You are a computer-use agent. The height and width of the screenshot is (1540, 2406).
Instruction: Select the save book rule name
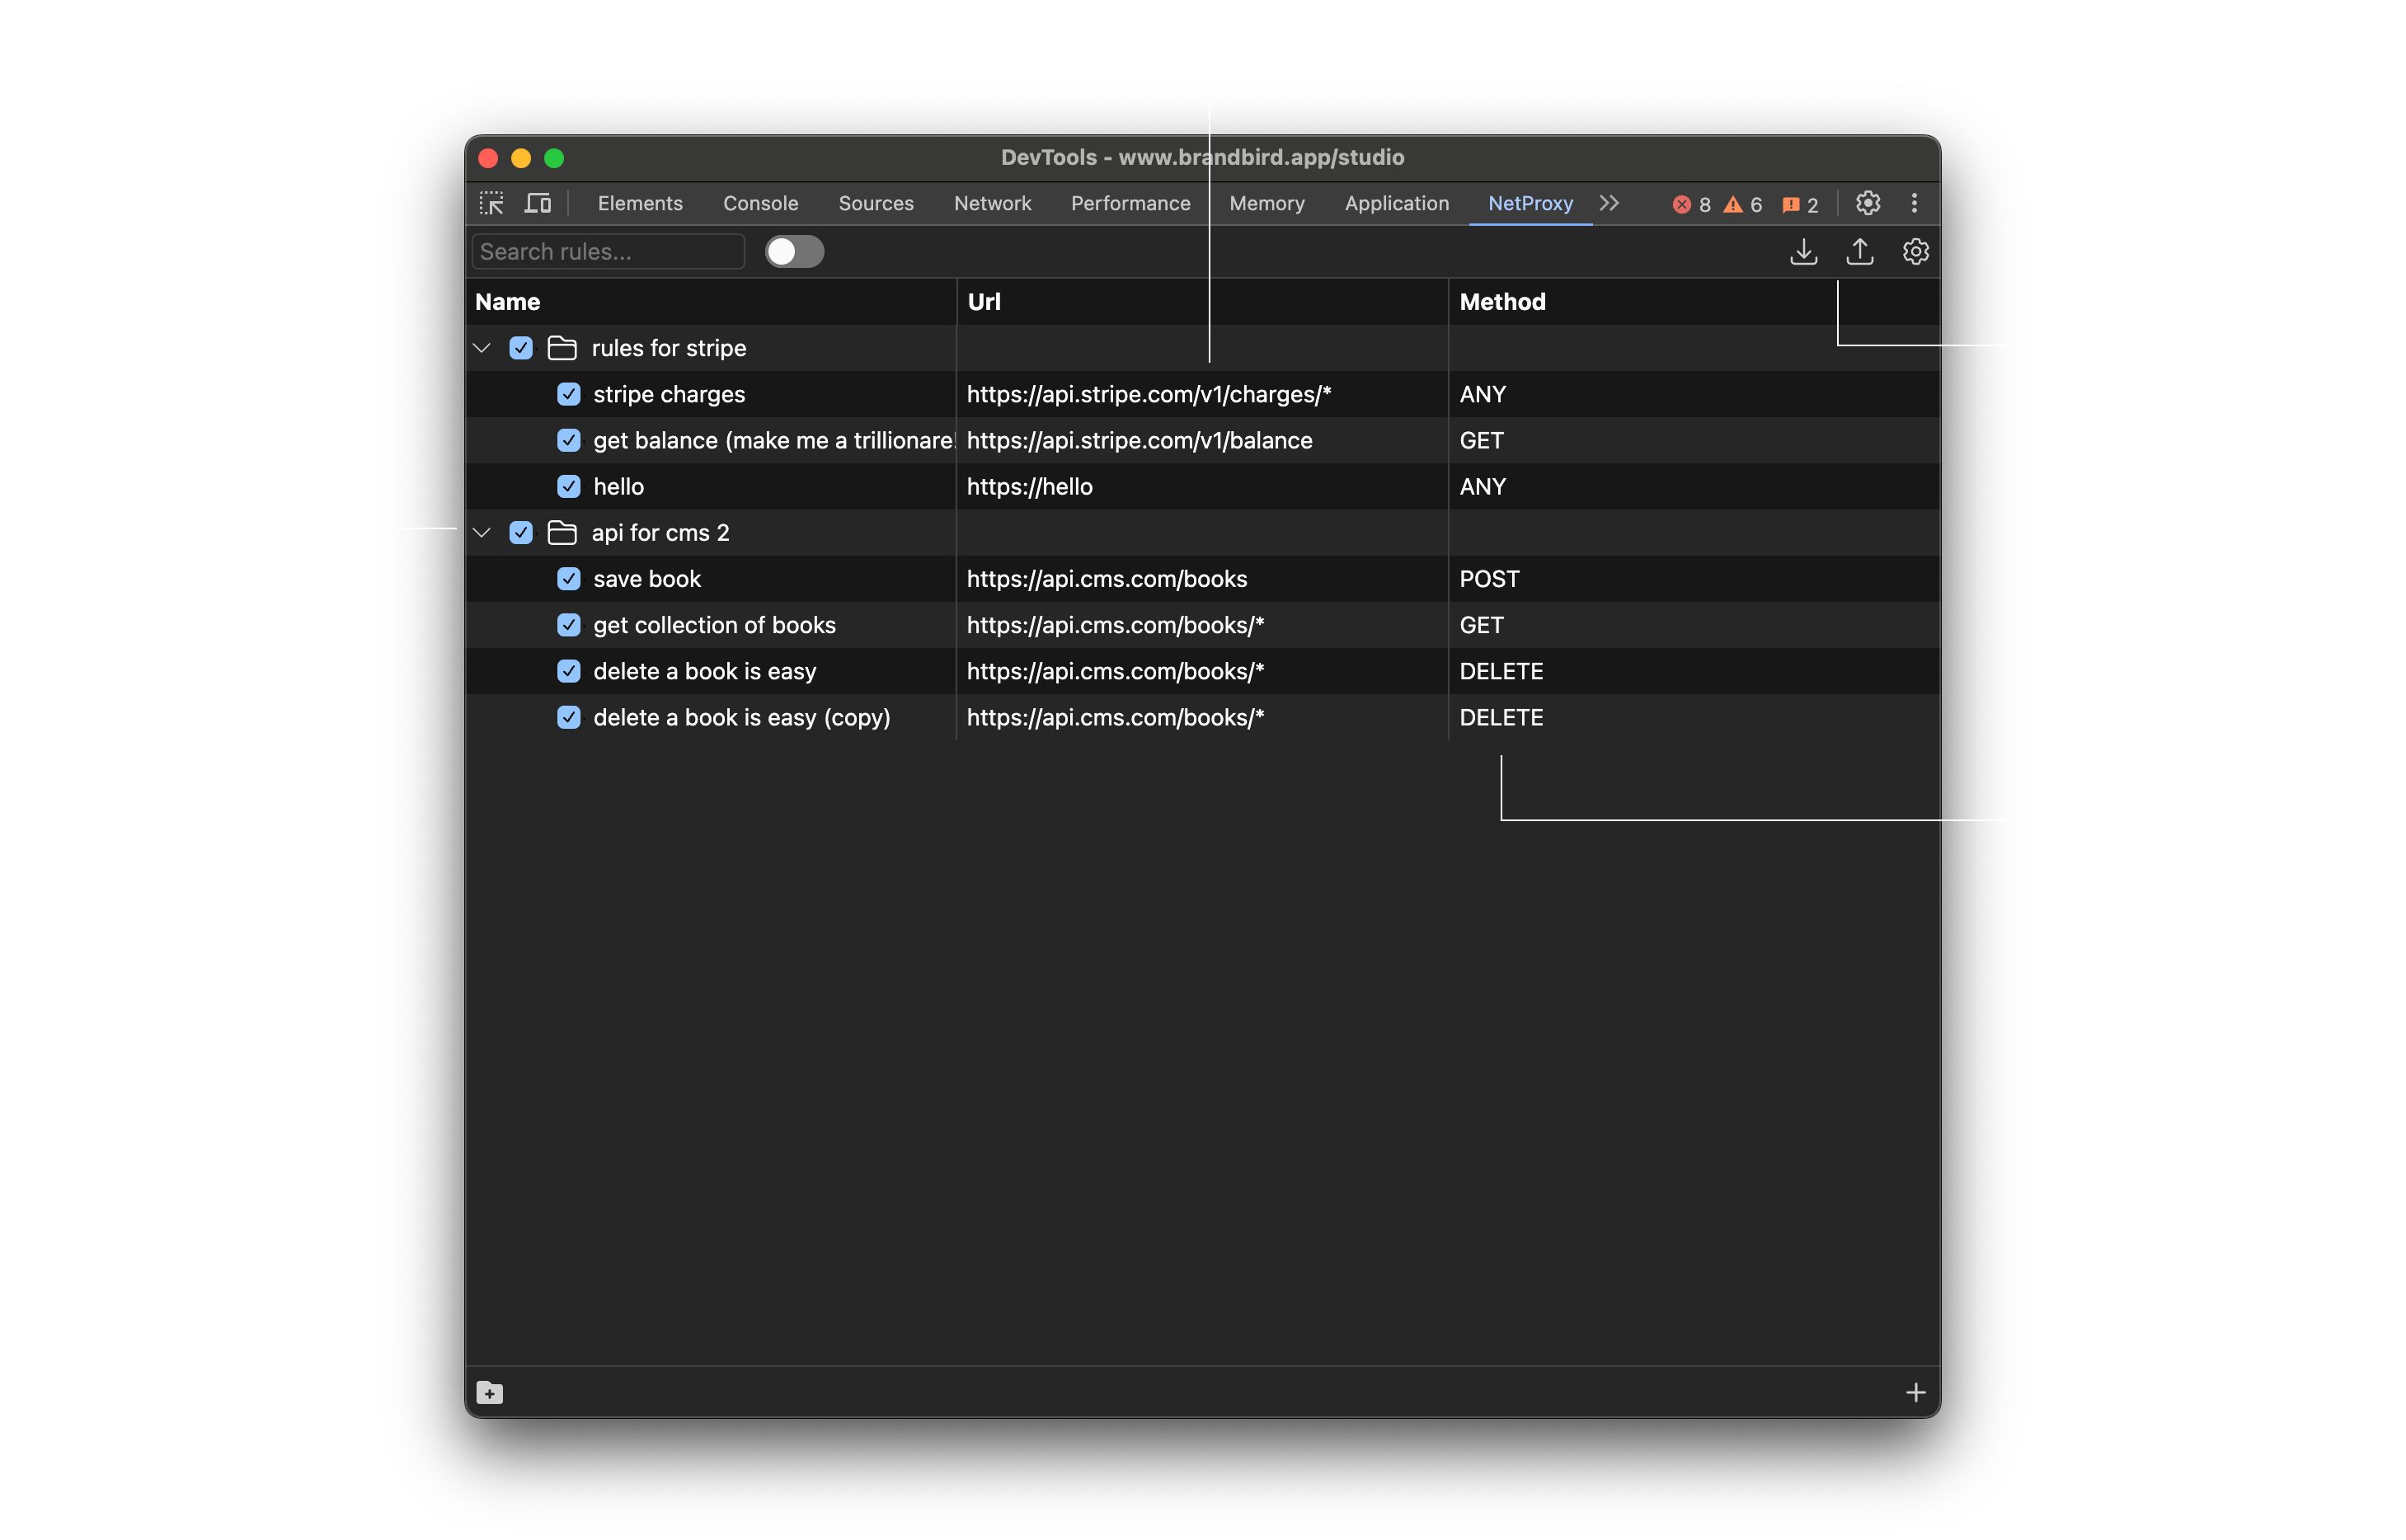point(647,578)
